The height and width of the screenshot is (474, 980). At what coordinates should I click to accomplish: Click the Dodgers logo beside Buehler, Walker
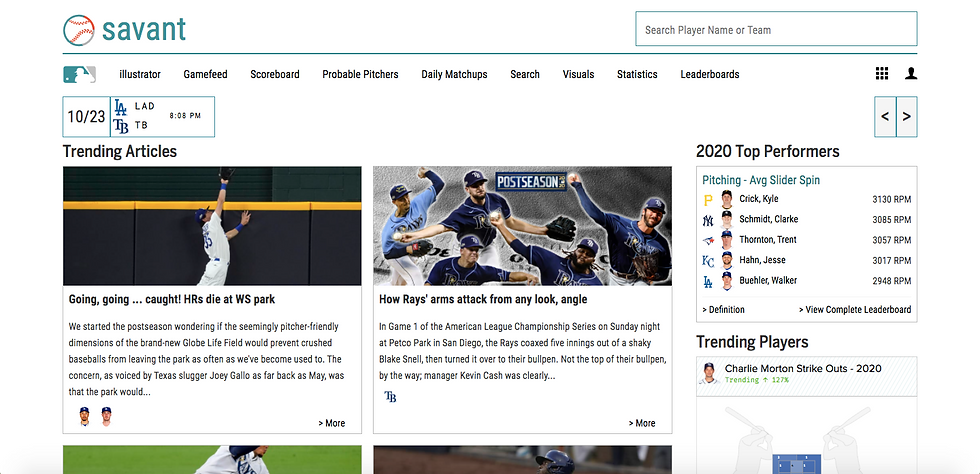click(x=708, y=281)
